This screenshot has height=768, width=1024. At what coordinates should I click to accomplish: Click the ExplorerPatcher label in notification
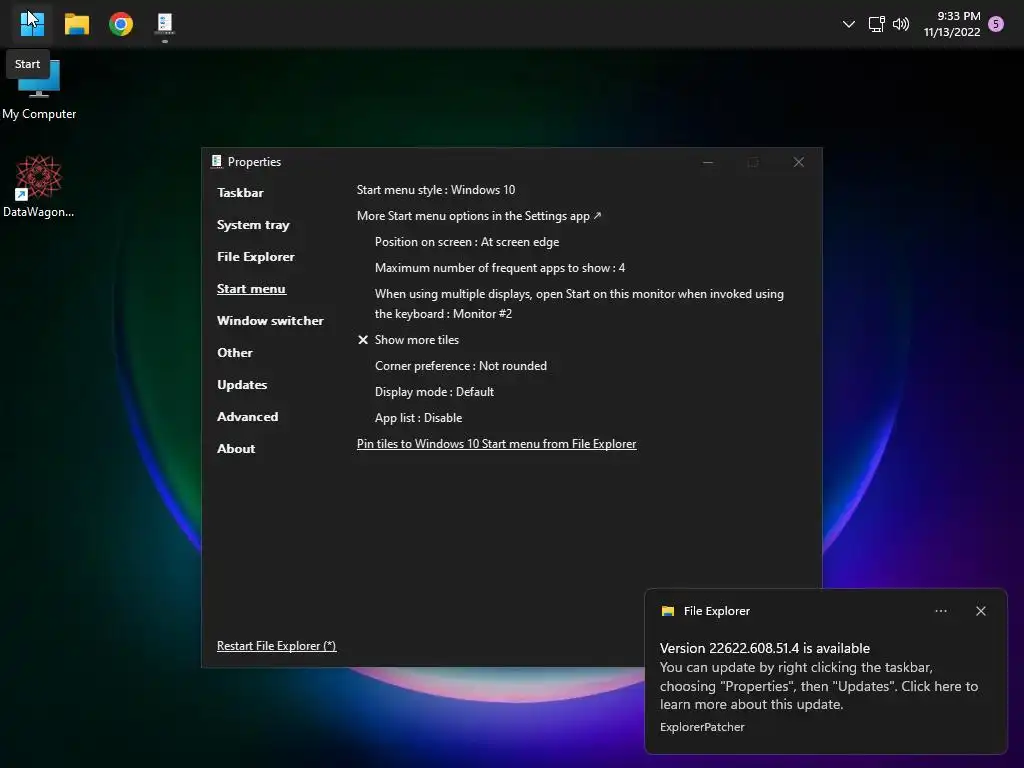tap(702, 727)
